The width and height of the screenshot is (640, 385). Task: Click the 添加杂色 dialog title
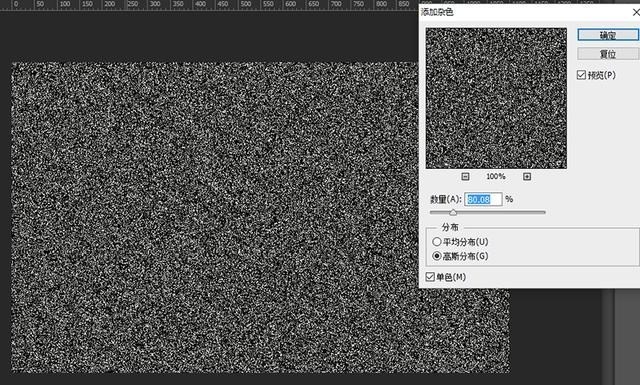[x=437, y=12]
